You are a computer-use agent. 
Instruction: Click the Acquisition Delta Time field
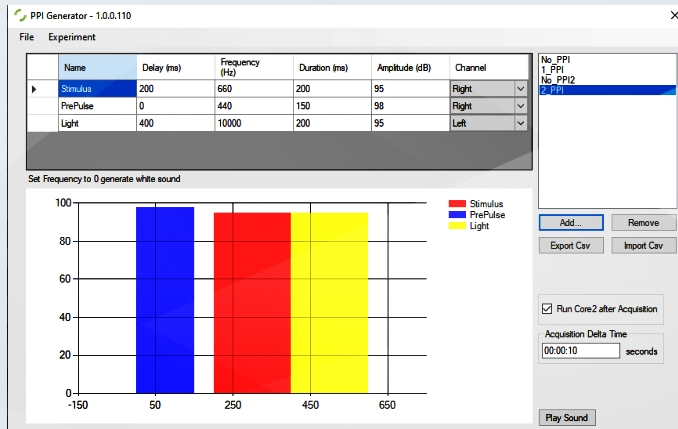580,351
